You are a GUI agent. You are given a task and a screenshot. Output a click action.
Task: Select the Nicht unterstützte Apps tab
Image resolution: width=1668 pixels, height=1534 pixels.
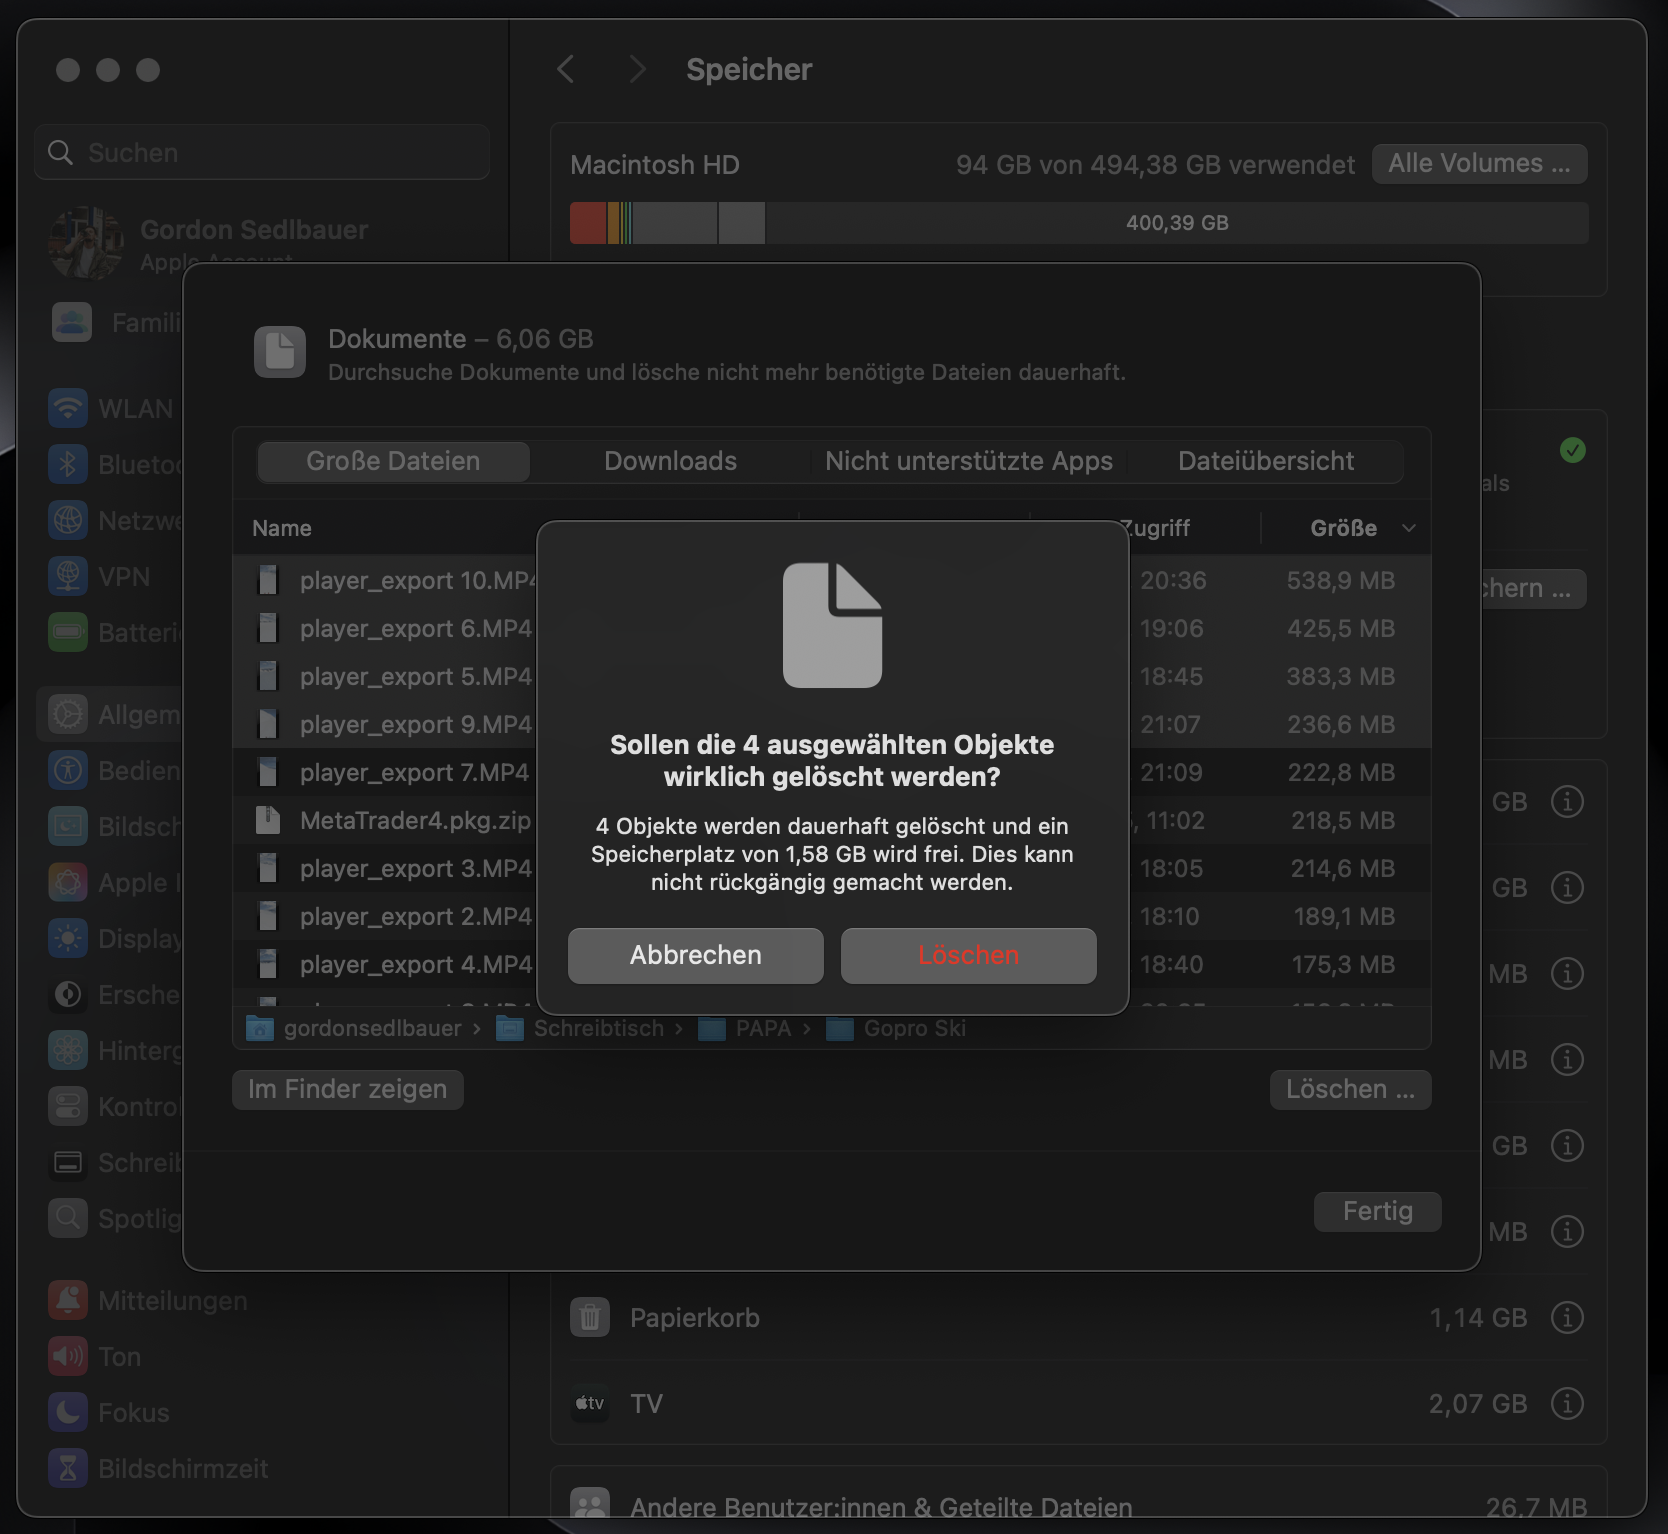(x=968, y=461)
